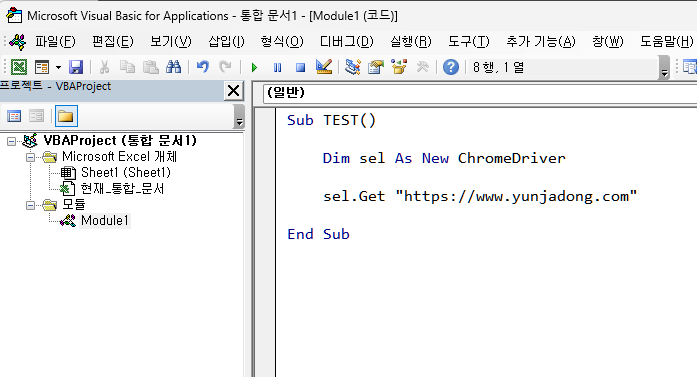
Task: Click the Break pause button
Action: tap(277, 68)
